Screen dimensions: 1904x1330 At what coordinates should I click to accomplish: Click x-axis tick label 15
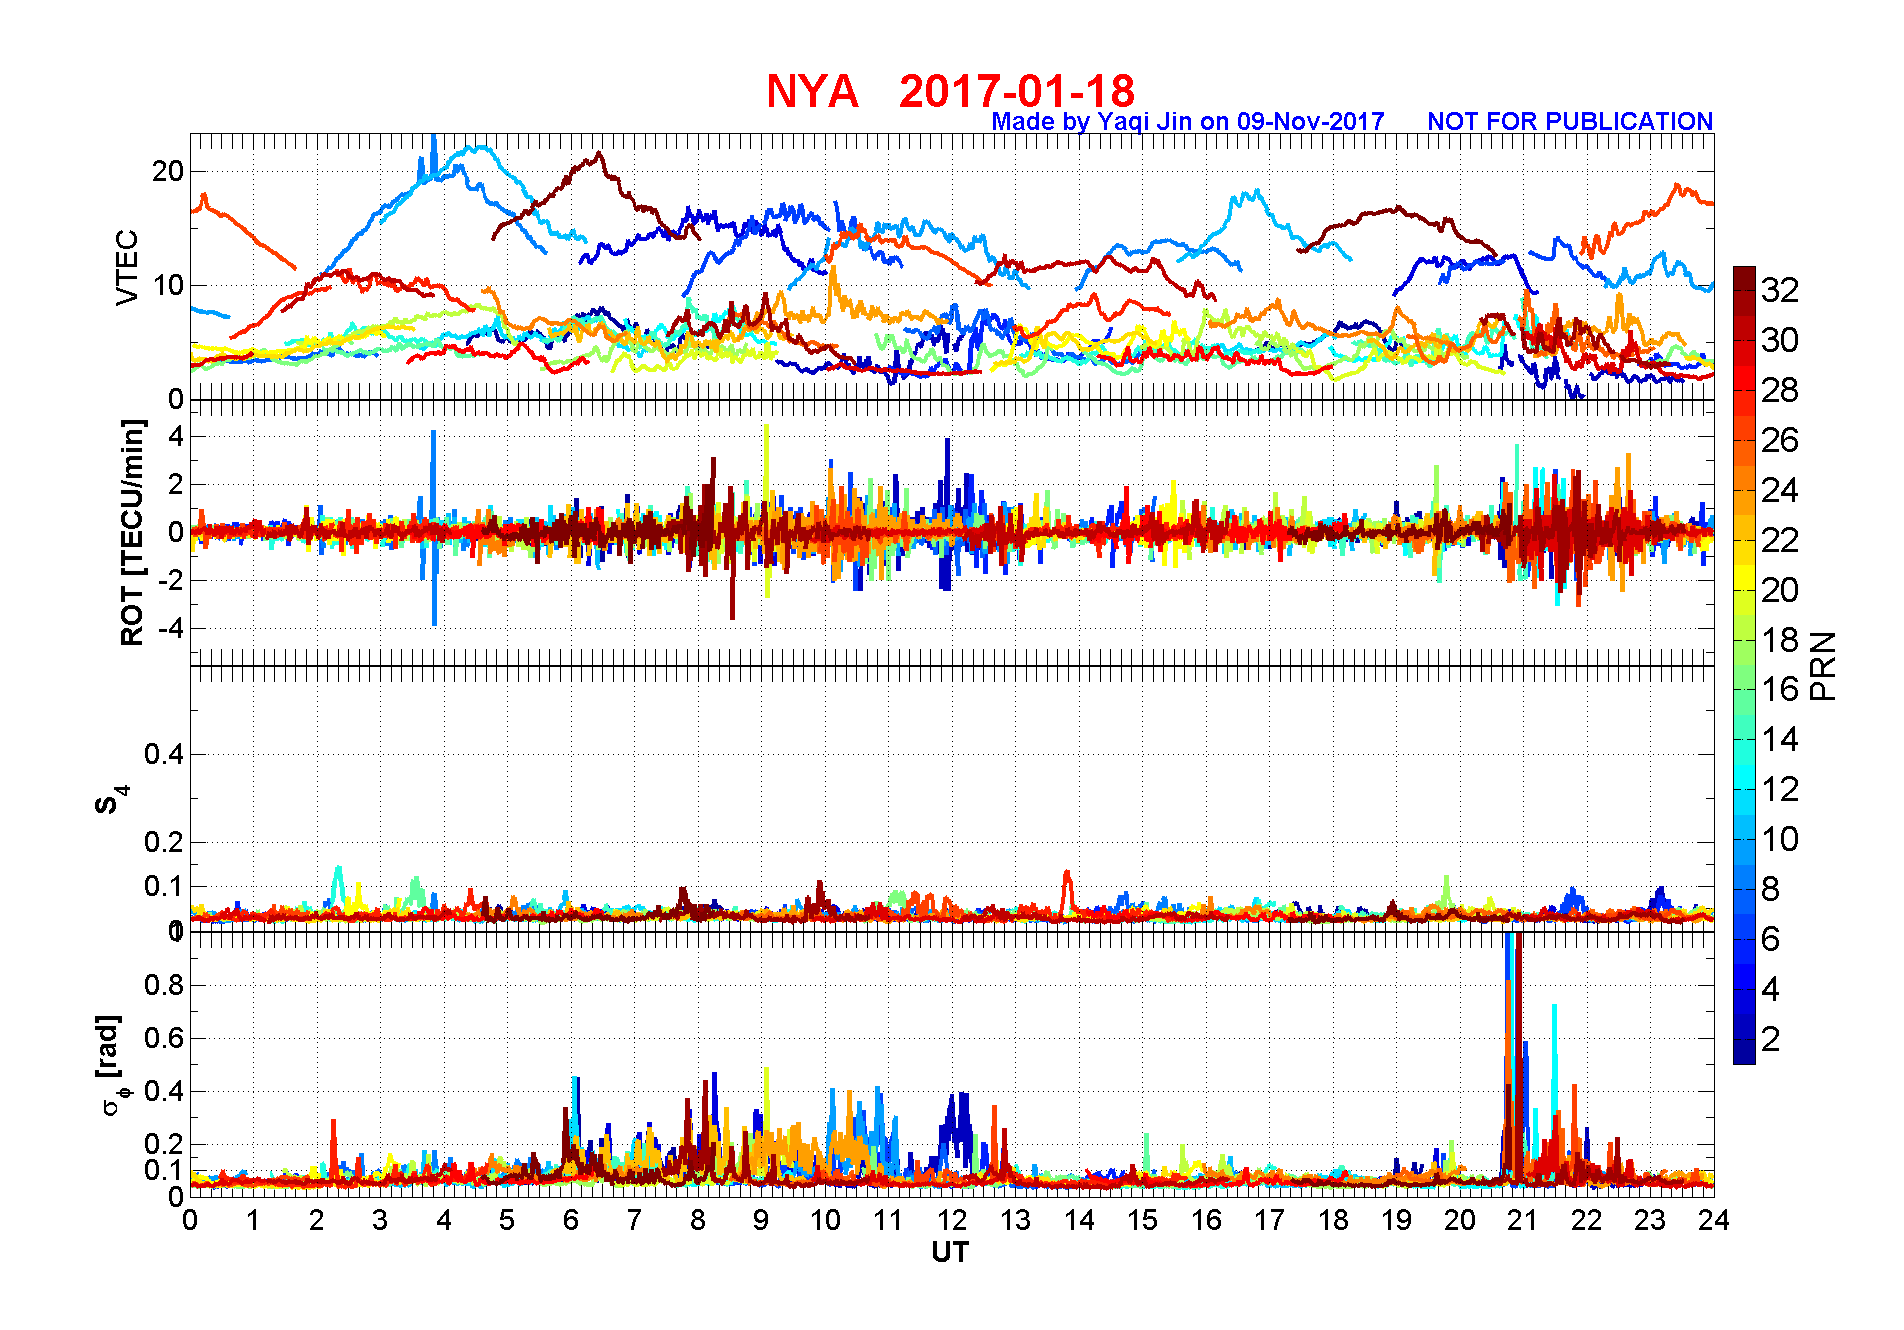[x=1142, y=1220]
